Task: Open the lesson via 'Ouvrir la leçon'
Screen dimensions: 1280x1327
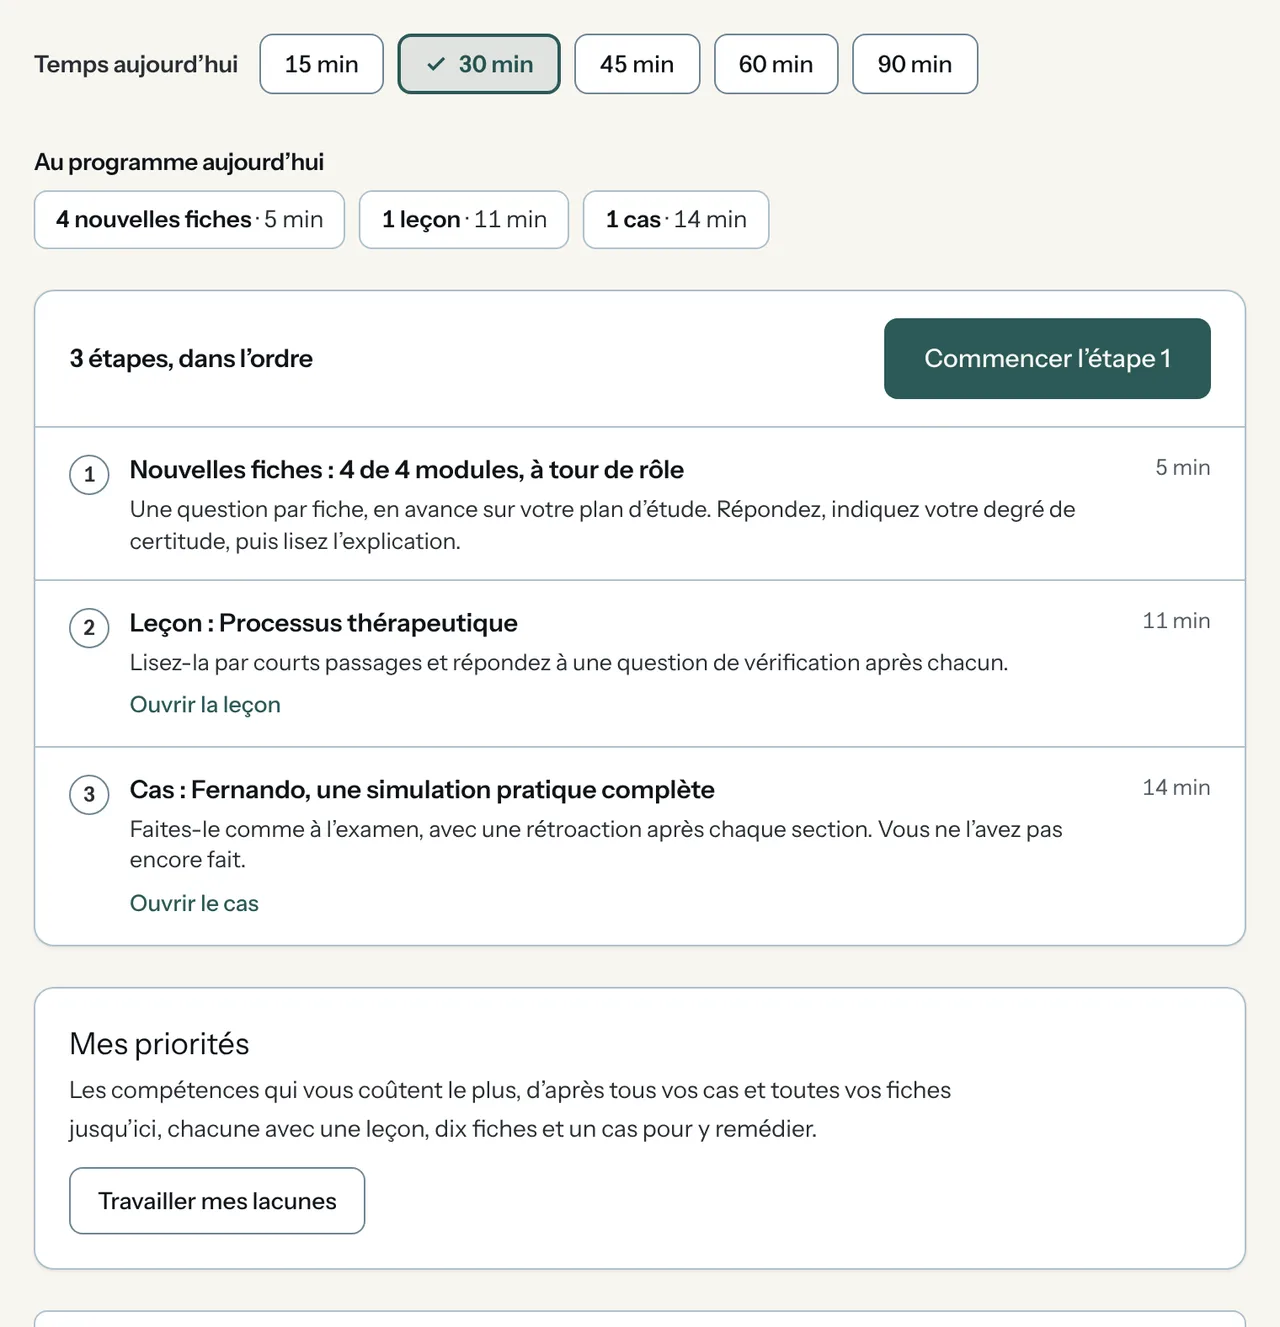Action: click(x=205, y=704)
